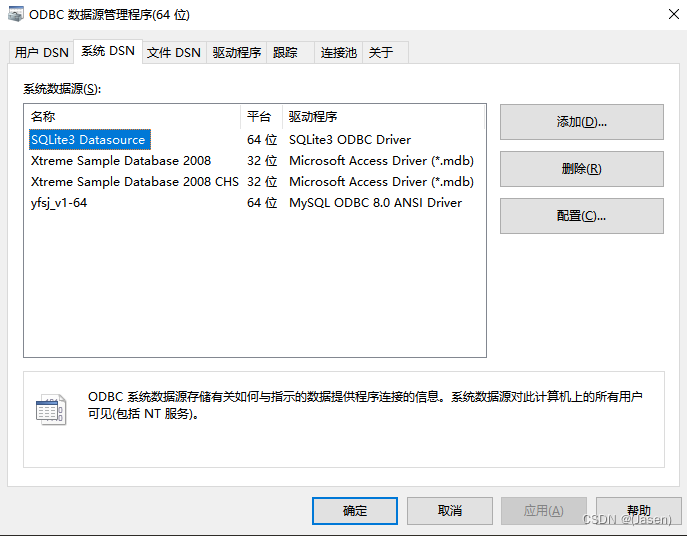Click the data source info icon
Image resolution: width=687 pixels, height=536 pixels.
coord(50,410)
